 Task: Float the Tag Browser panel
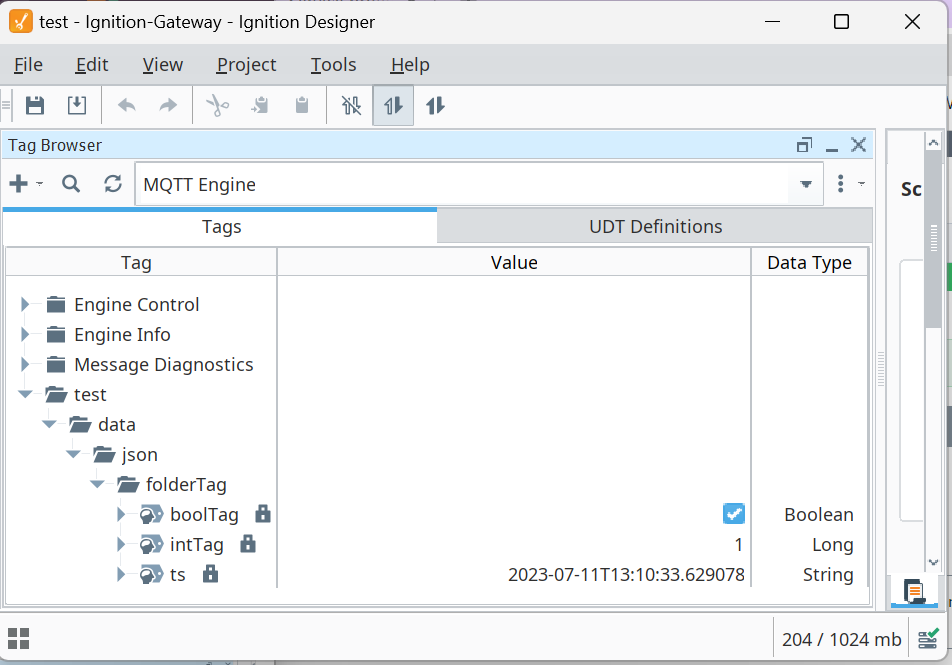[804, 145]
